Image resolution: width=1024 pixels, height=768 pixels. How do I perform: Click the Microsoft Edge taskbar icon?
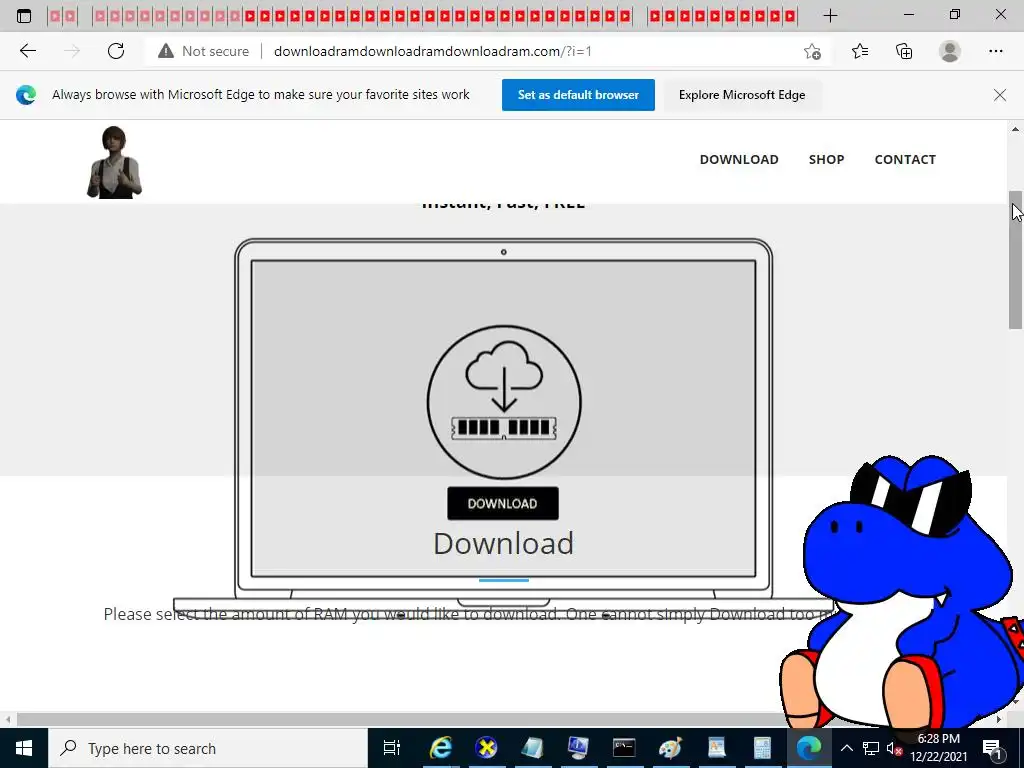[x=808, y=748]
